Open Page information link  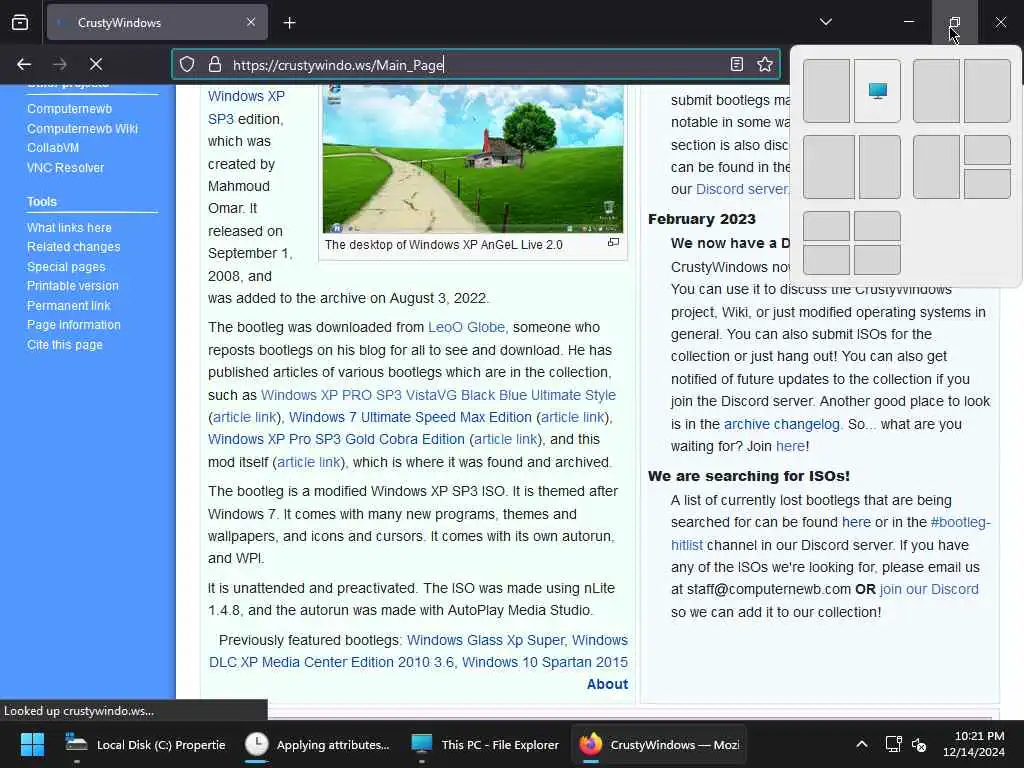[x=74, y=325]
